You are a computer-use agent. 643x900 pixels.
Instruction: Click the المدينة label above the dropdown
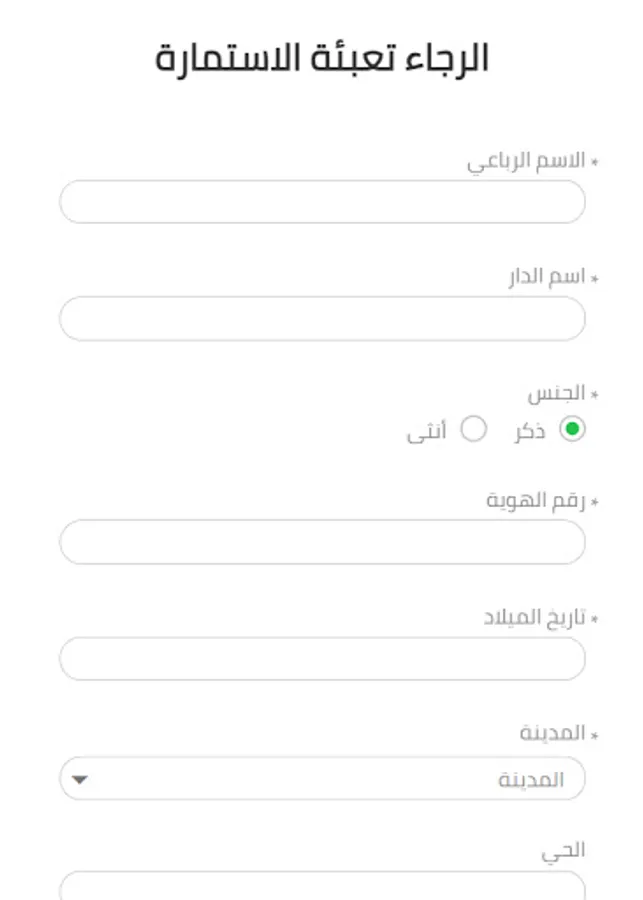click(x=552, y=733)
